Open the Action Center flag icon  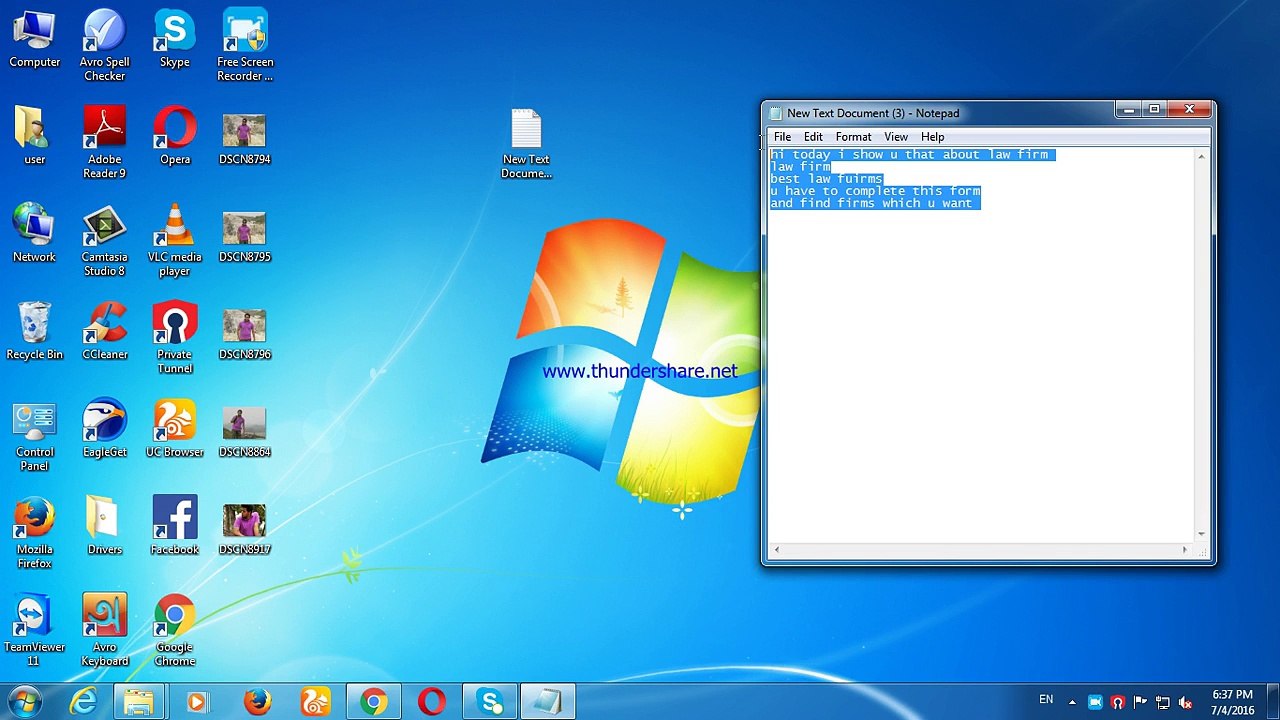pos(1141,702)
